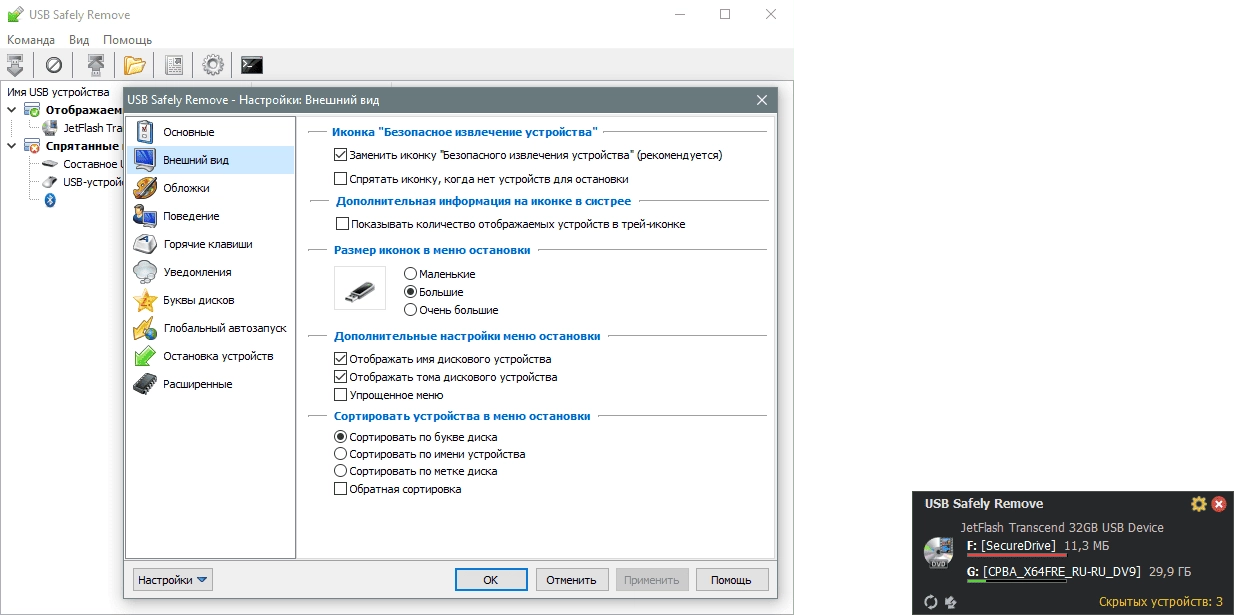This screenshot has width=1234, height=615.
Task: Check Показывать количество отображаемых устройств checkbox
Action: (x=343, y=224)
